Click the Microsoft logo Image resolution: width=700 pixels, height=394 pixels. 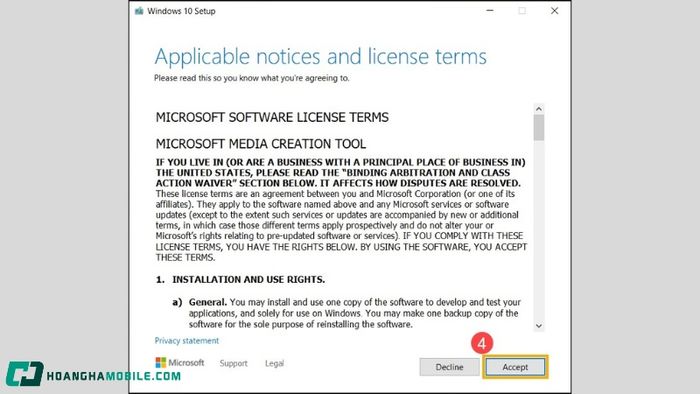(179, 363)
